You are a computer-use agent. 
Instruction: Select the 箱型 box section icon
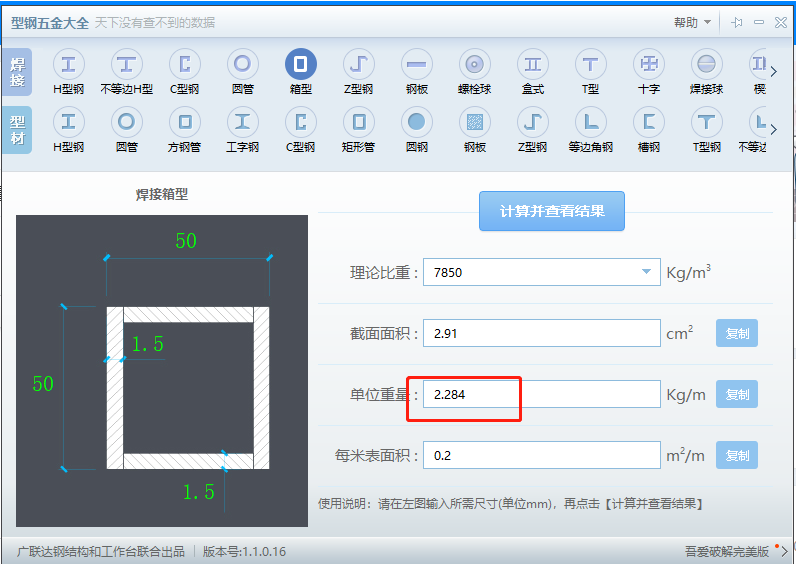pyautogui.click(x=301, y=65)
